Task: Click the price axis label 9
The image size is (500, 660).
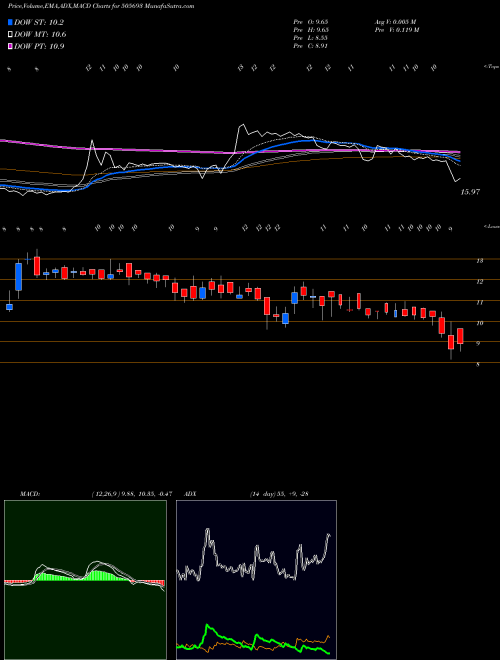Action: [478, 344]
